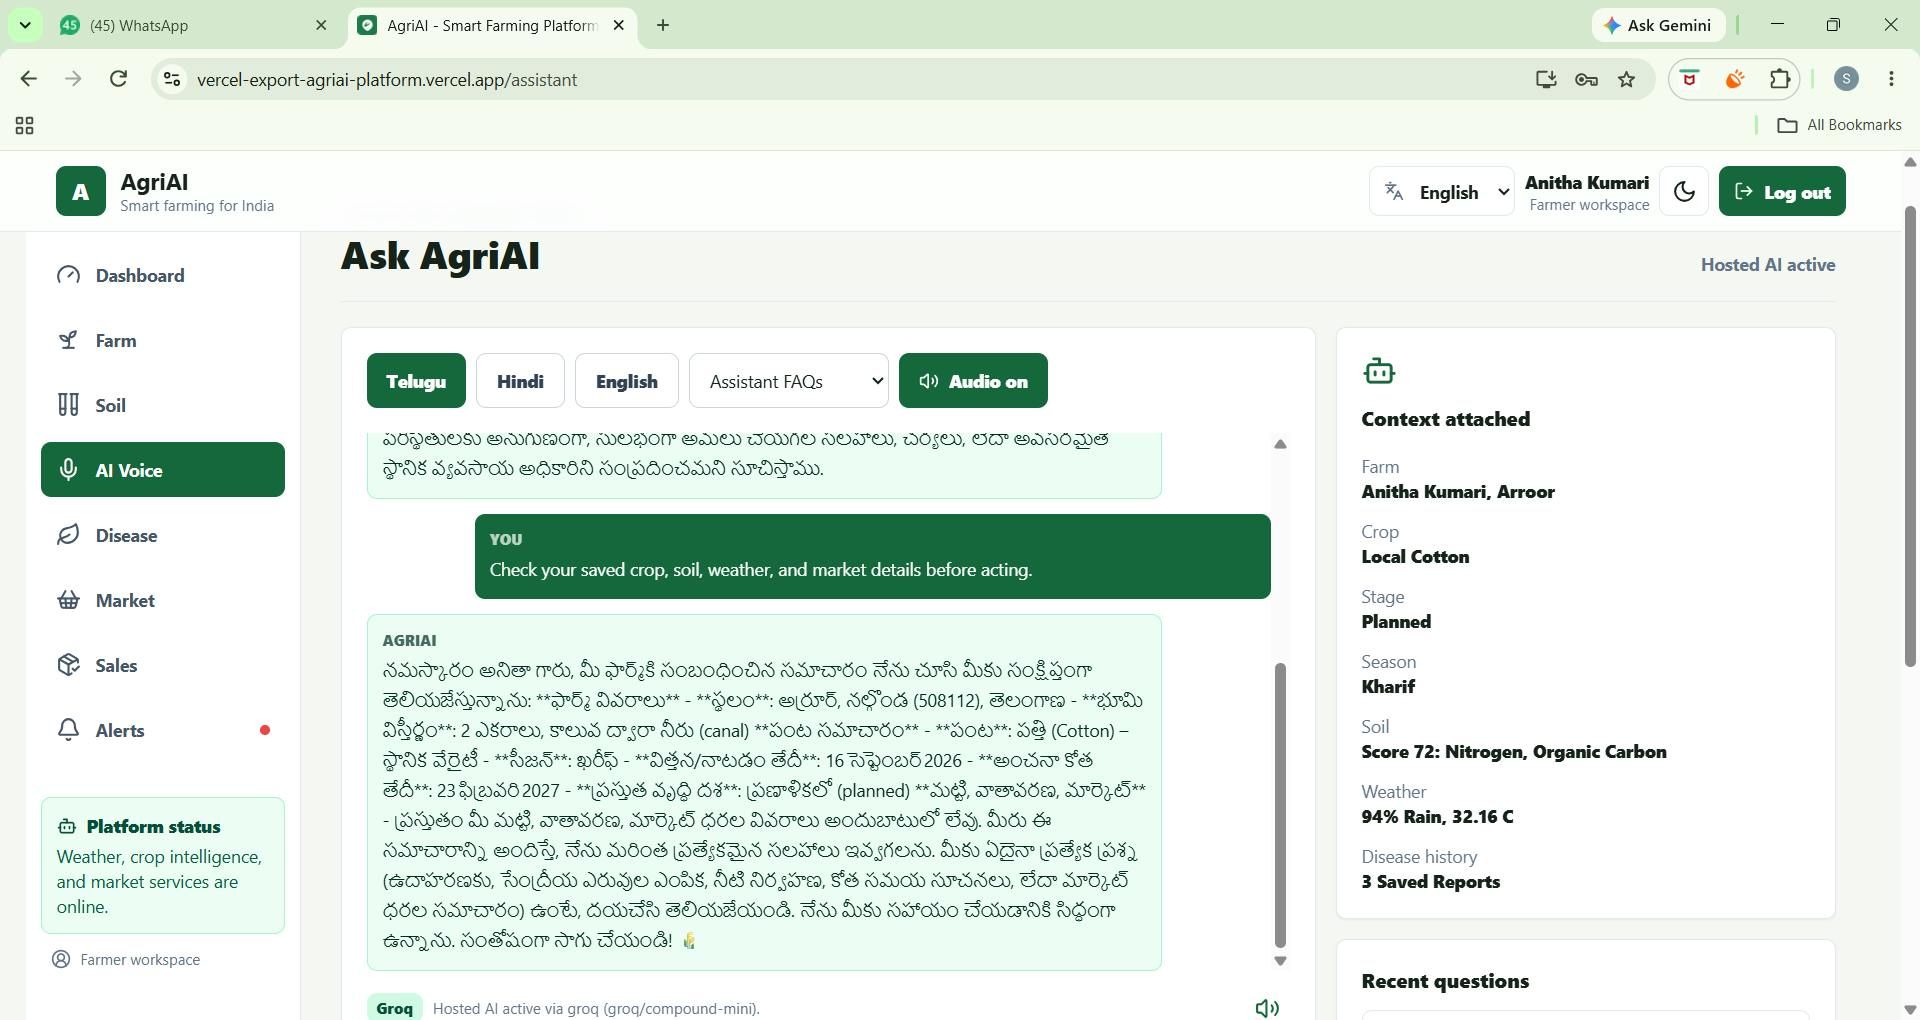This screenshot has height=1020, width=1920.
Task: Open a new browser tab
Action: (x=663, y=25)
